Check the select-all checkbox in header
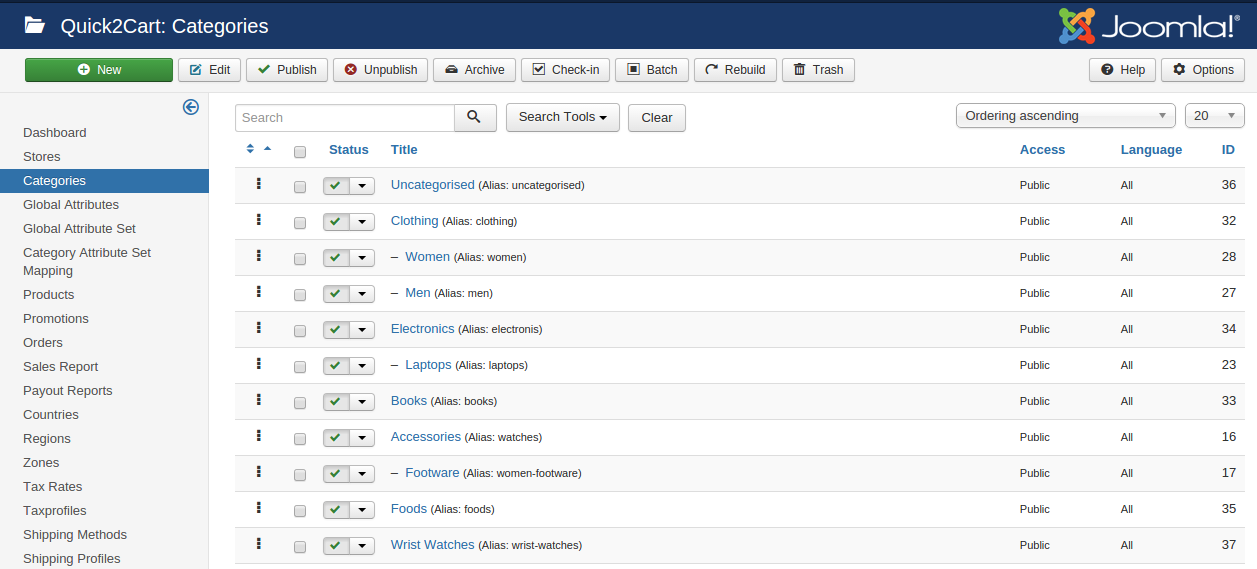 [x=300, y=151]
